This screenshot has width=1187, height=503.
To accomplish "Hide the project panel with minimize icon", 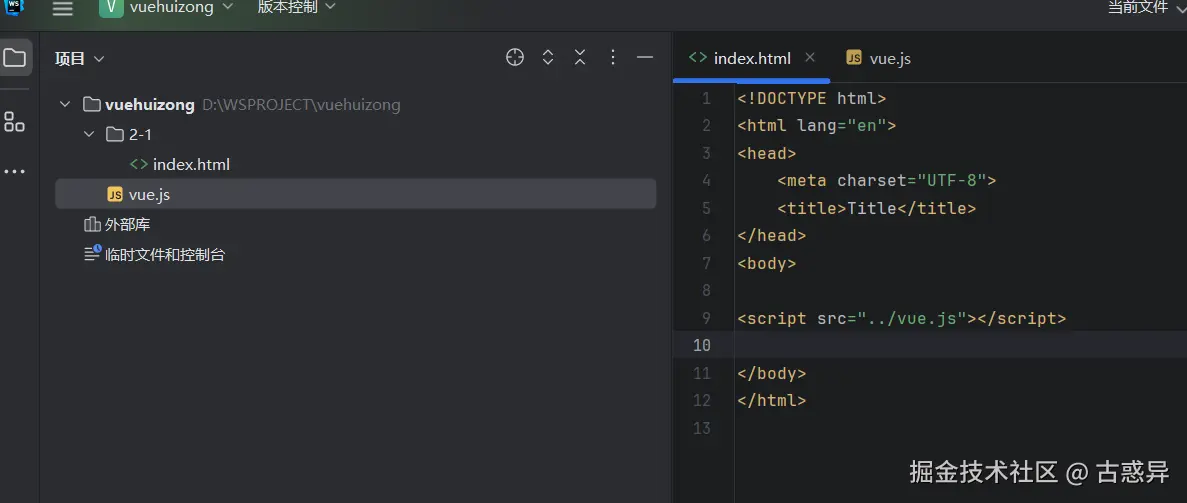I will [645, 58].
